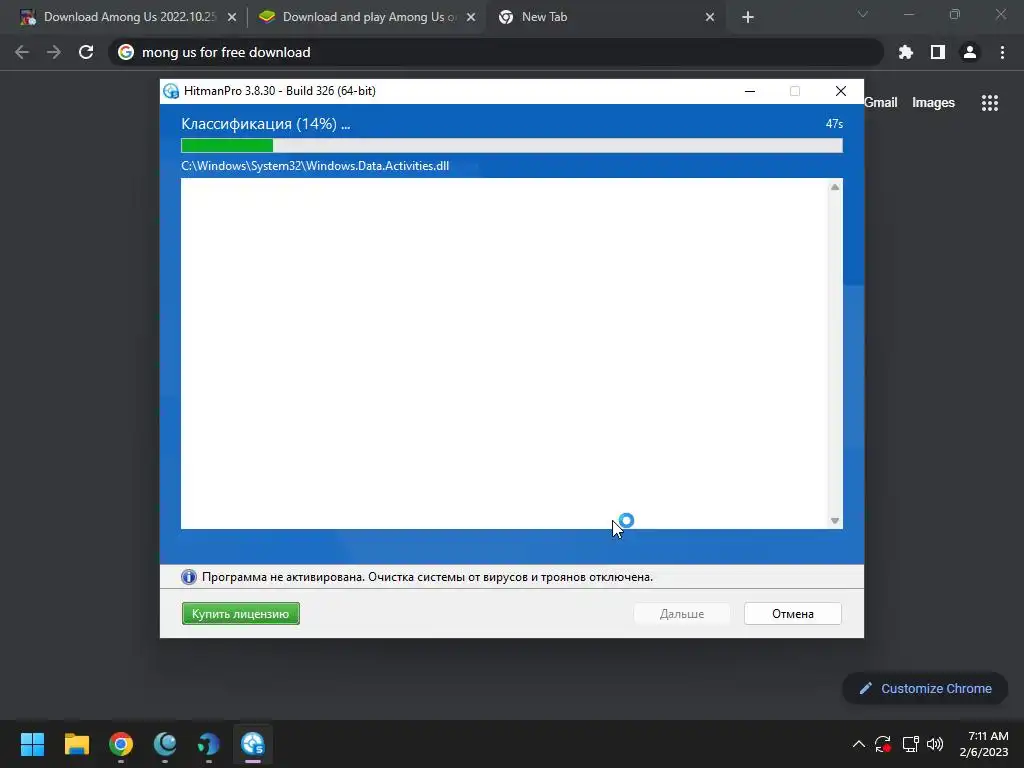Click the Классификация (14%) status text
Viewport: 1024px width, 768px height.
[265, 124]
